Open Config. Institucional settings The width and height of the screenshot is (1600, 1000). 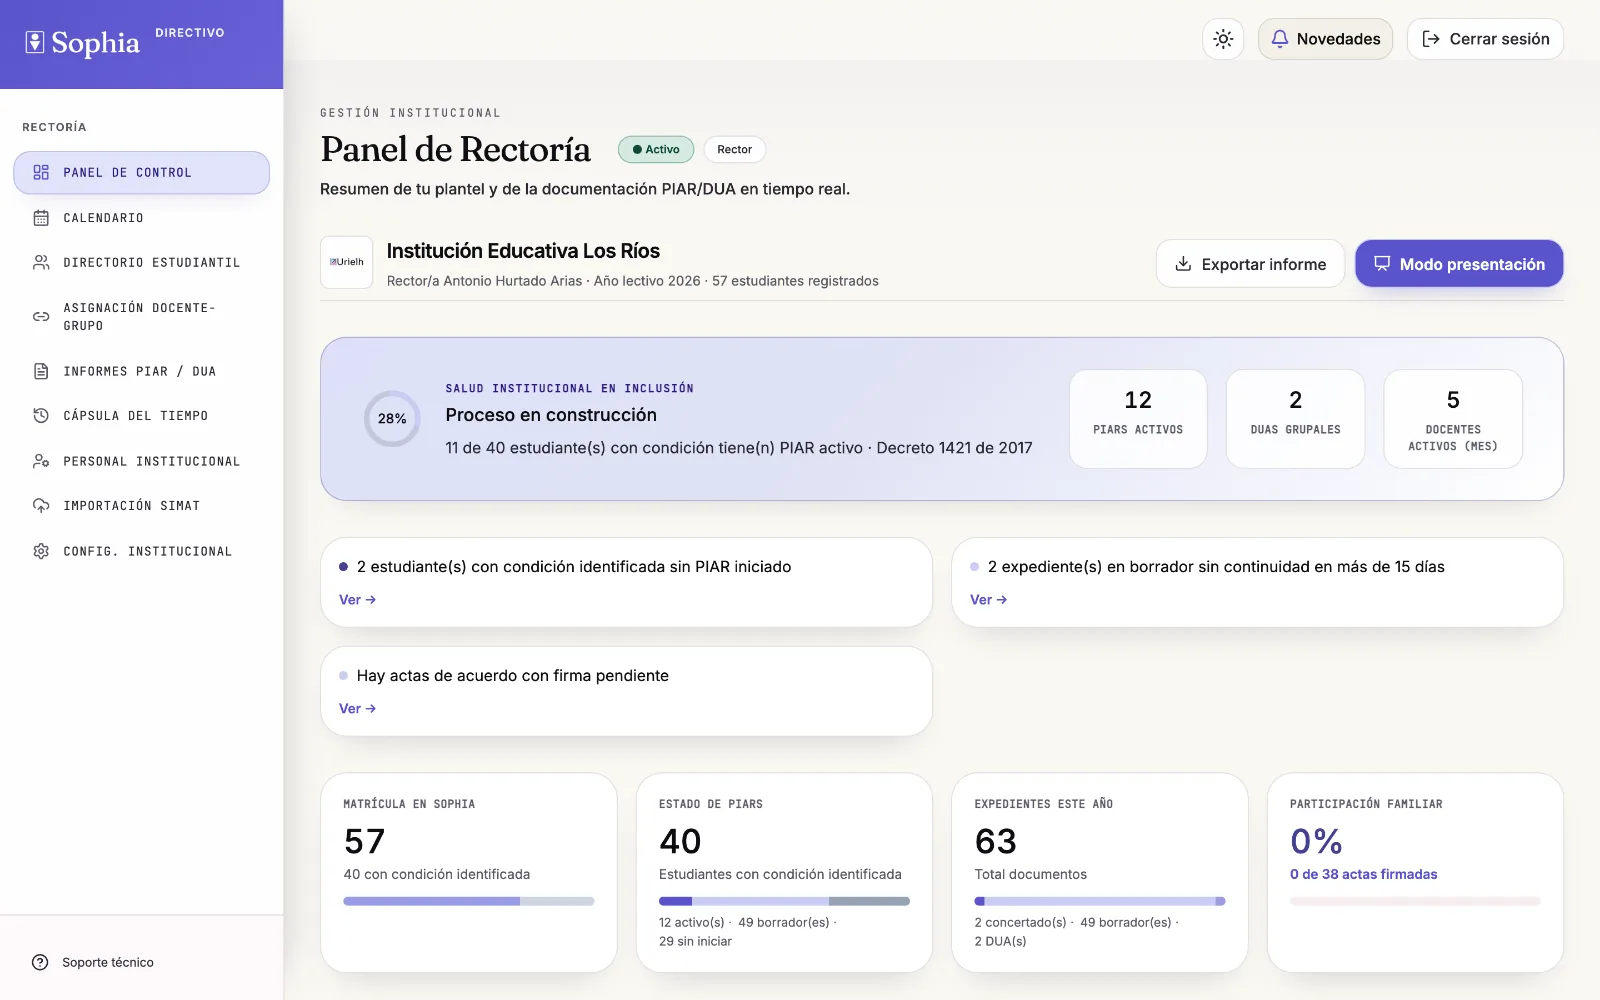click(141, 551)
